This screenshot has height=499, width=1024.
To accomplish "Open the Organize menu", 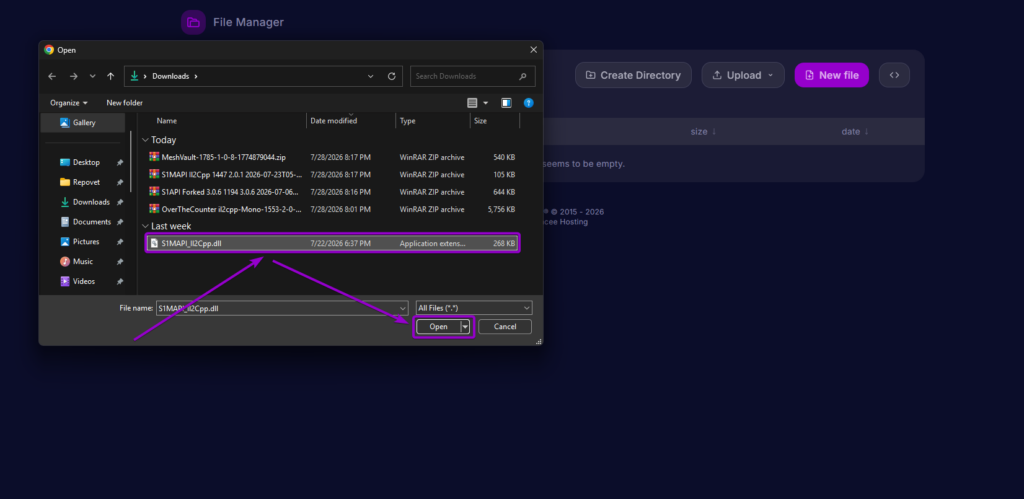I will tap(69, 103).
